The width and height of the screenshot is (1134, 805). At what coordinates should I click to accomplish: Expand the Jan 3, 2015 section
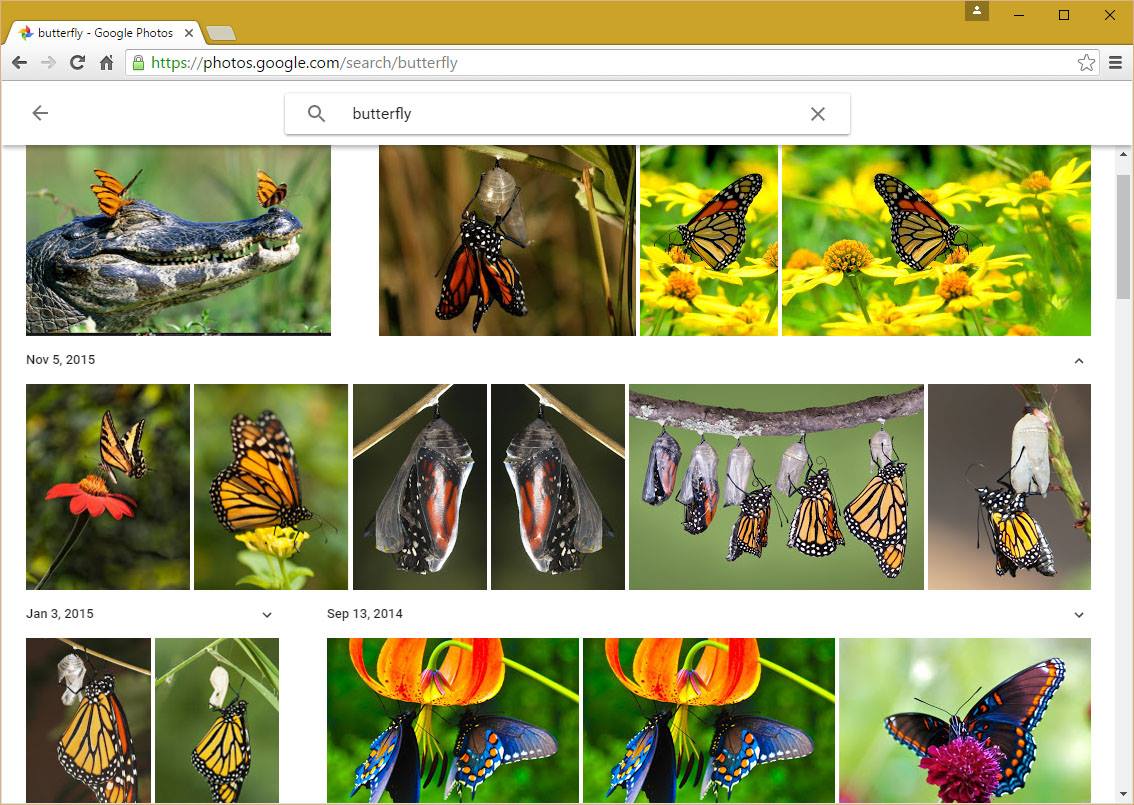coord(266,615)
